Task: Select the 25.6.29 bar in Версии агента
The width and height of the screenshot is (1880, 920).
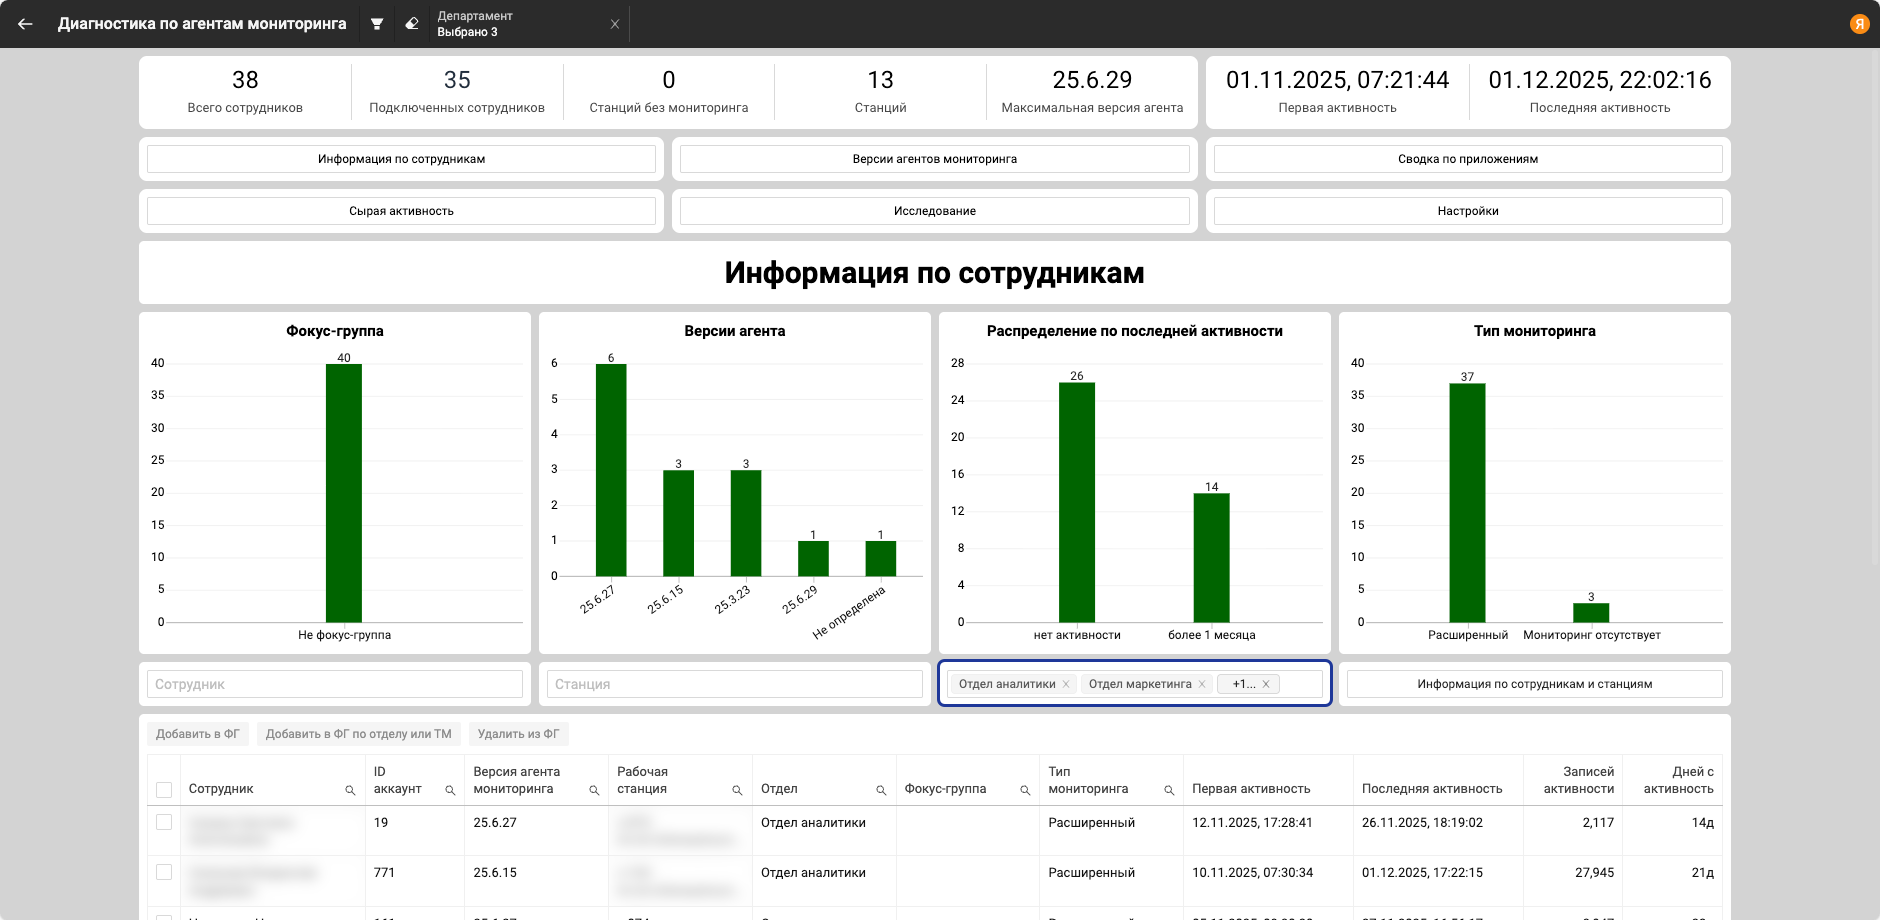Action: point(813,558)
